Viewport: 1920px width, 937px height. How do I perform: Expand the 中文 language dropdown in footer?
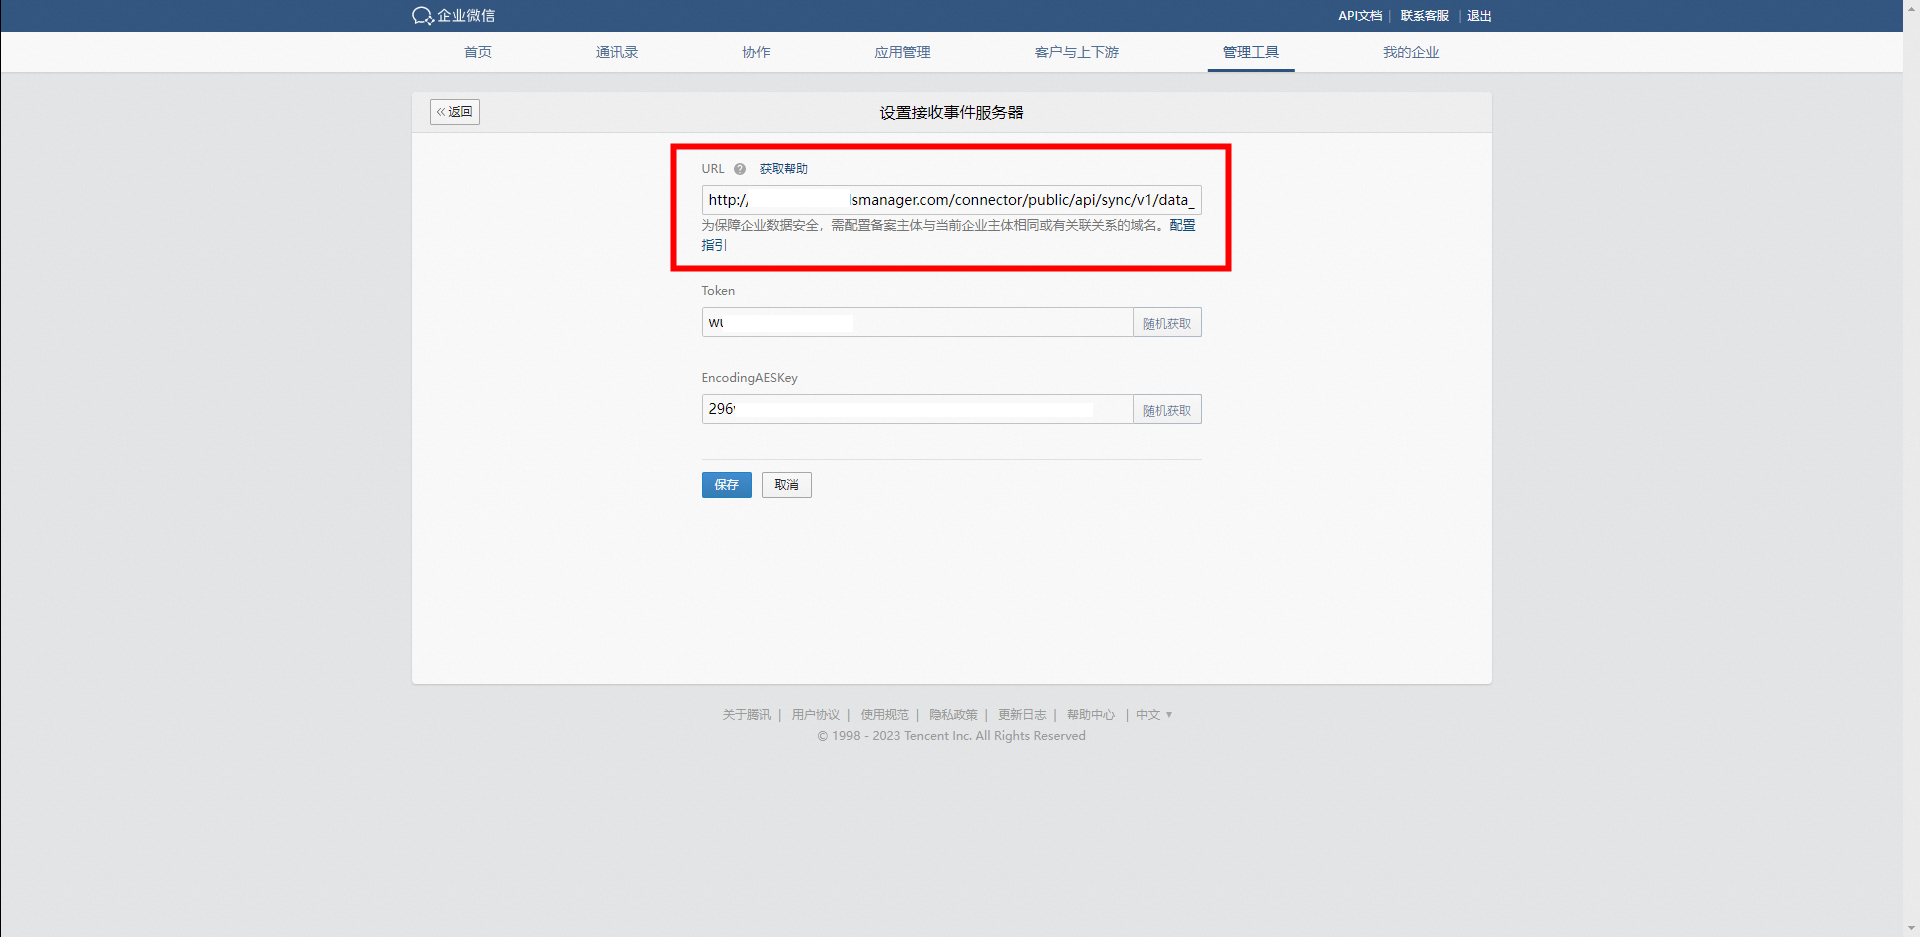click(x=1154, y=715)
